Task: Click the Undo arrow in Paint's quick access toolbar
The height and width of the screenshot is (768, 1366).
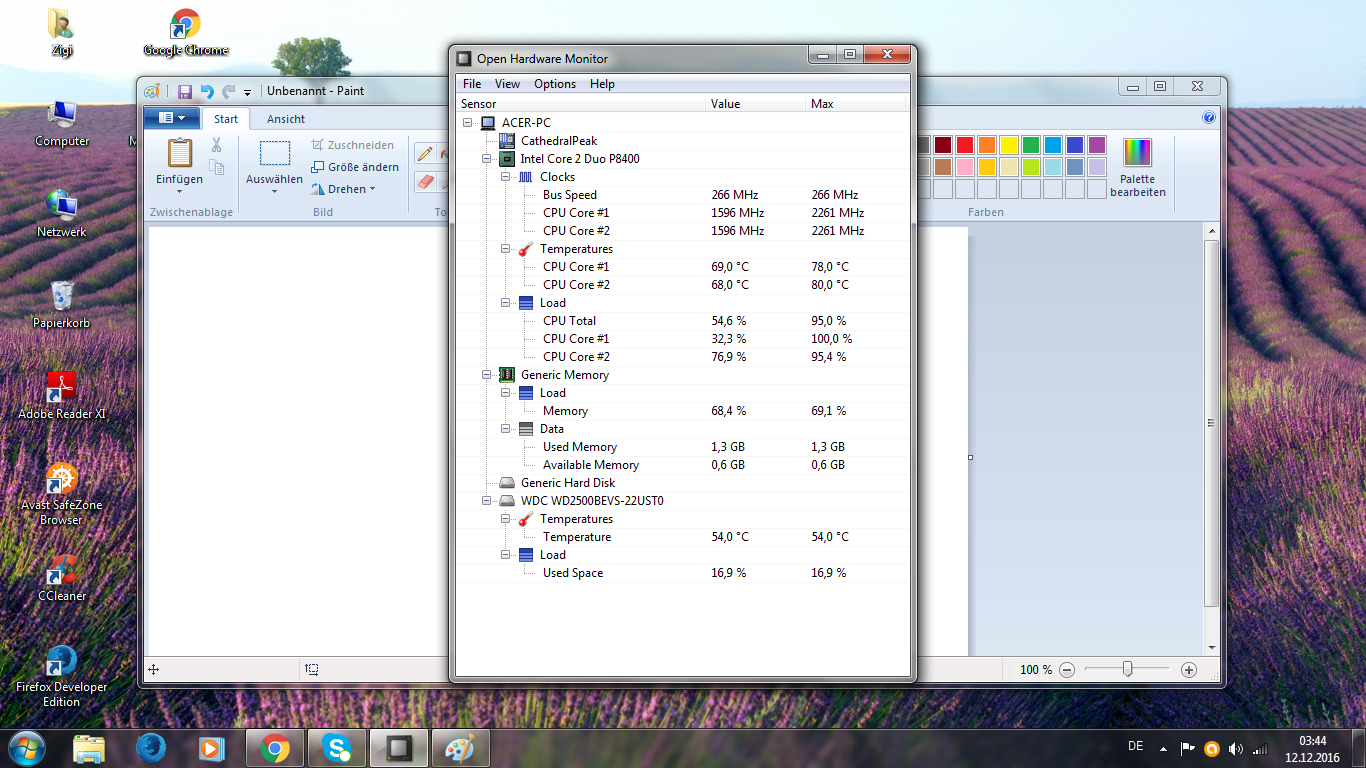Action: pyautogui.click(x=207, y=91)
